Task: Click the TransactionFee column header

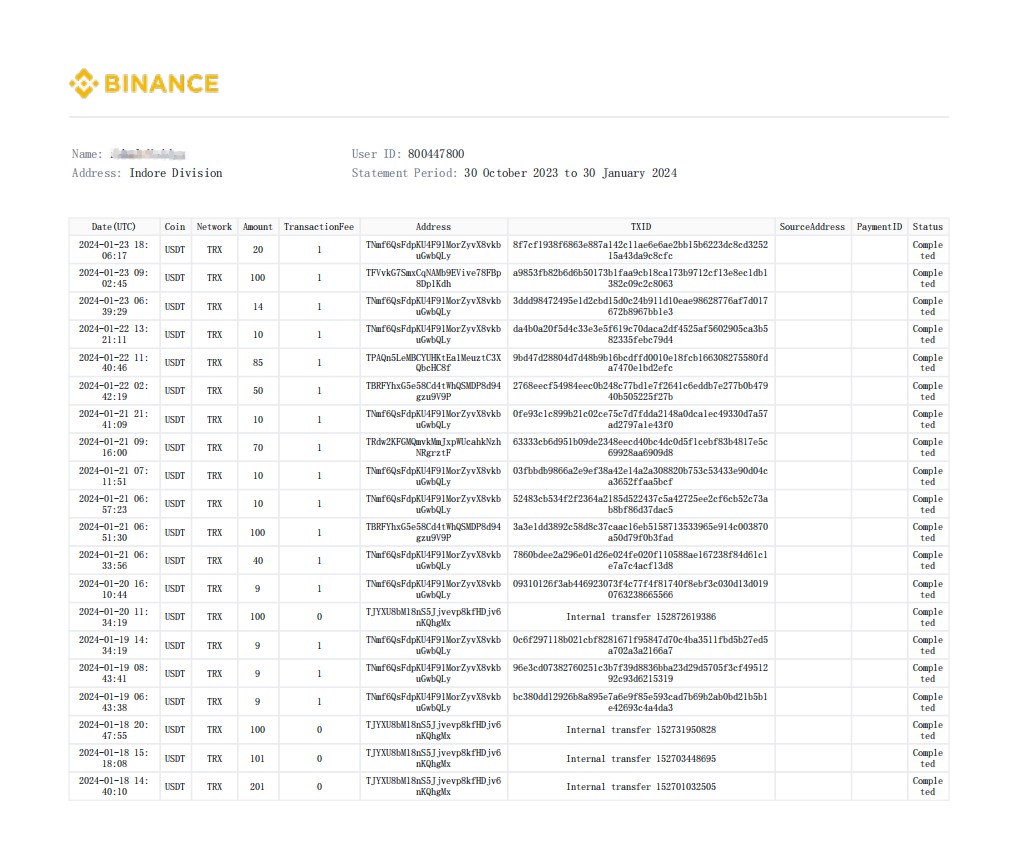Action: (x=319, y=227)
